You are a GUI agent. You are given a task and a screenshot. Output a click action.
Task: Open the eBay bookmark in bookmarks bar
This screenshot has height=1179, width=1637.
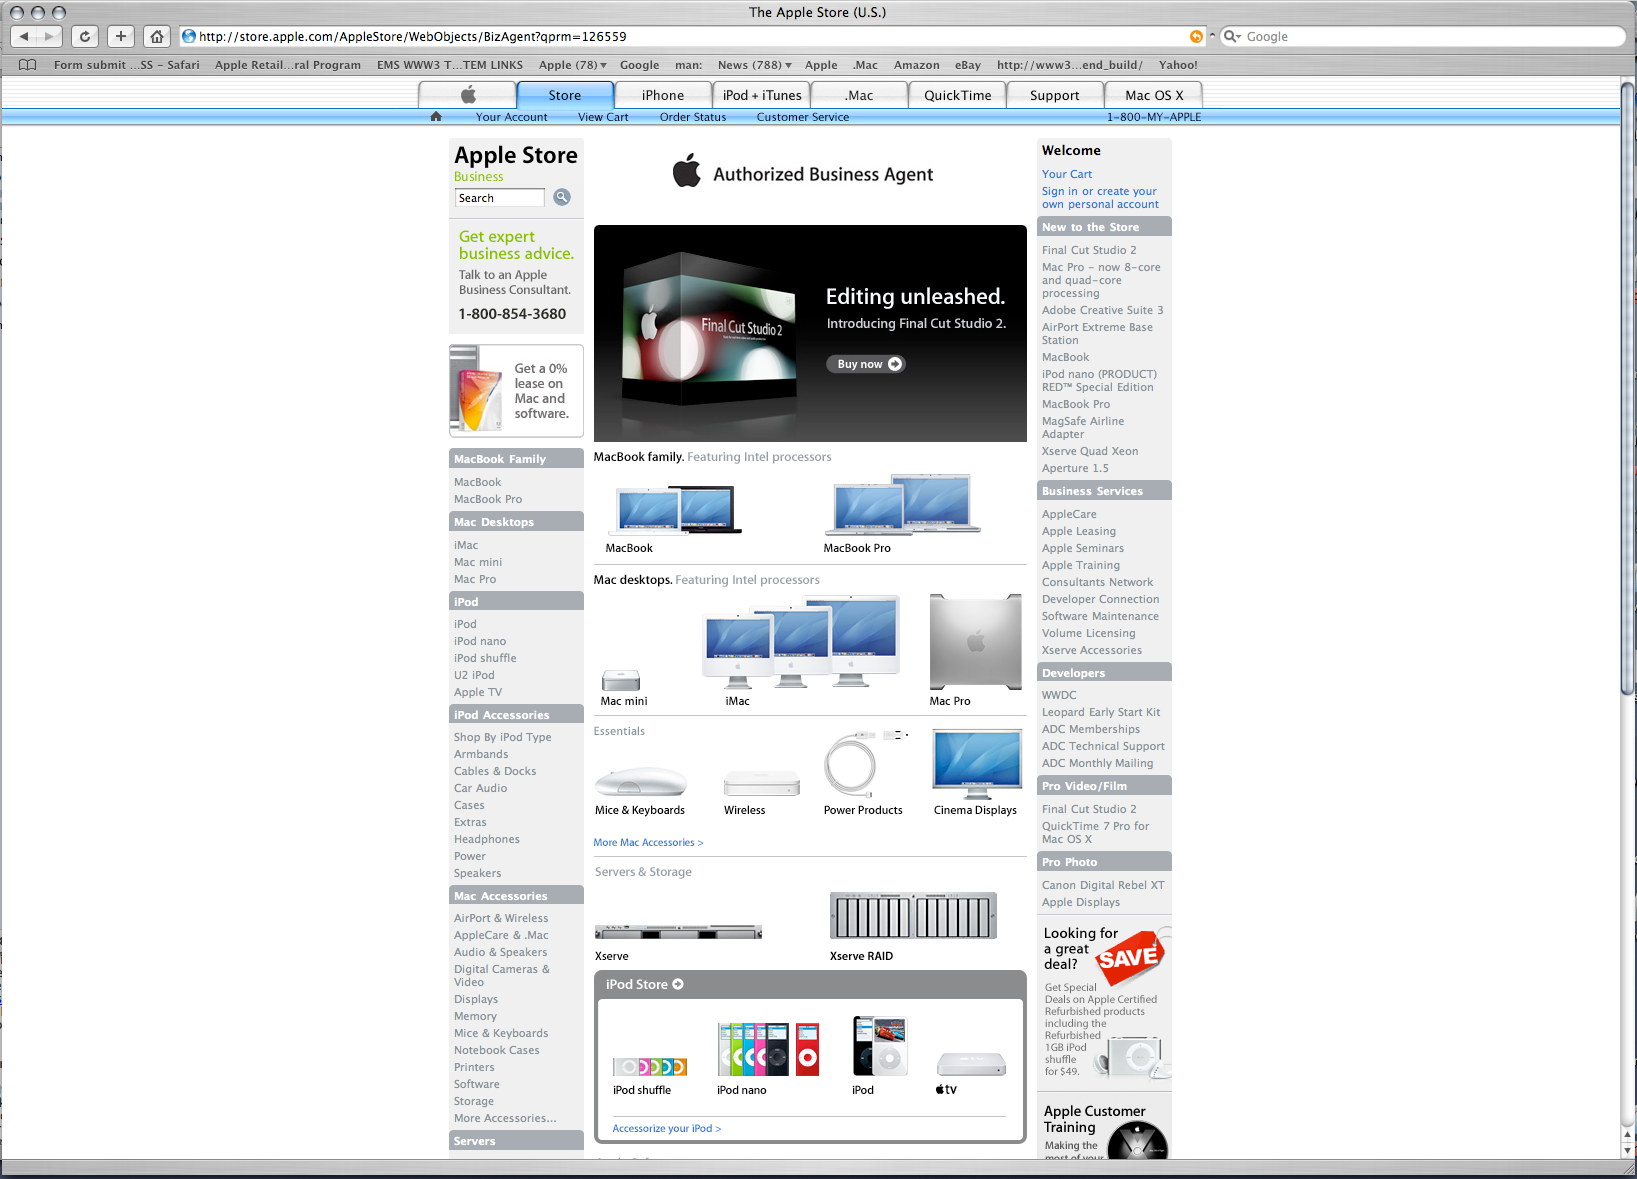point(967,65)
